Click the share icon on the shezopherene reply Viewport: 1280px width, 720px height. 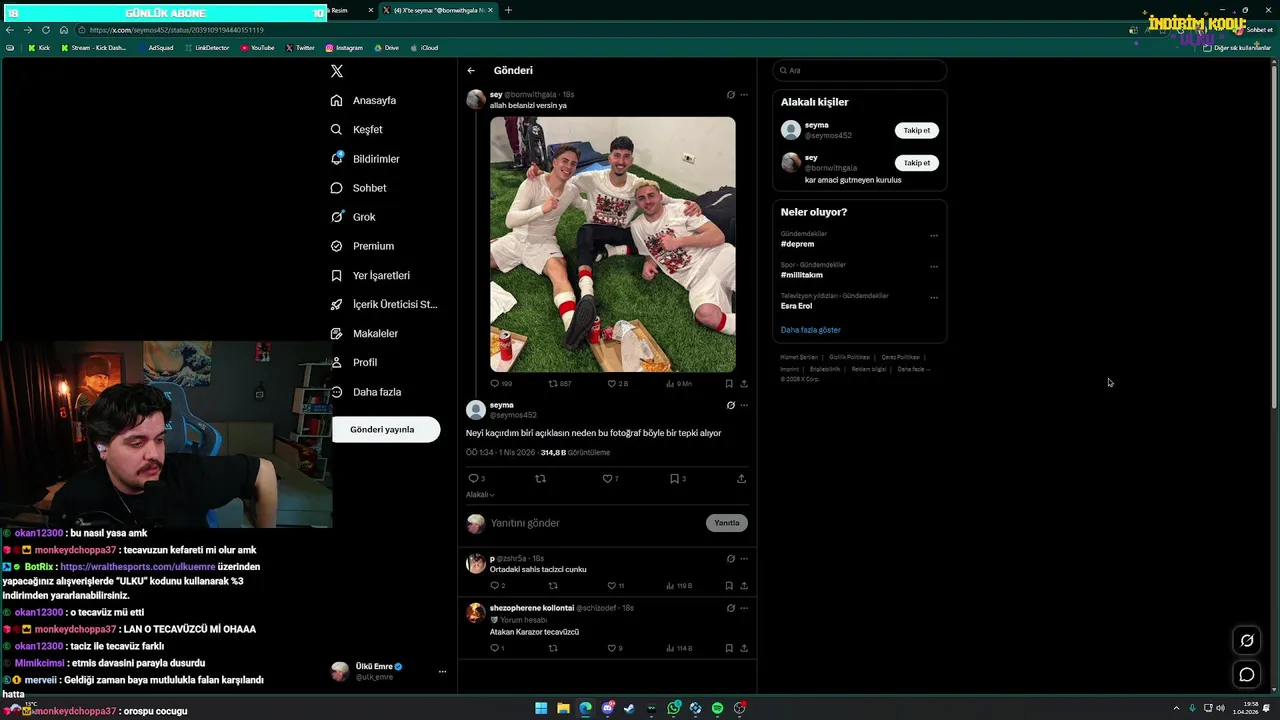743,648
